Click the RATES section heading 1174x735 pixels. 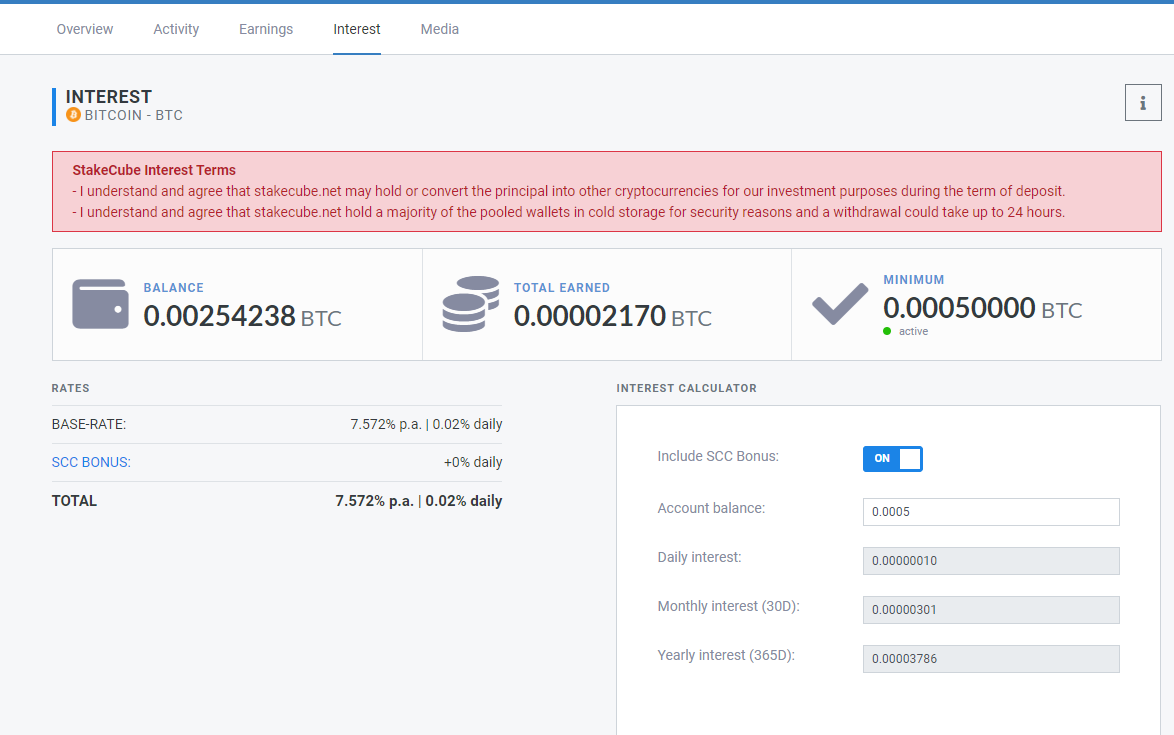click(x=70, y=388)
